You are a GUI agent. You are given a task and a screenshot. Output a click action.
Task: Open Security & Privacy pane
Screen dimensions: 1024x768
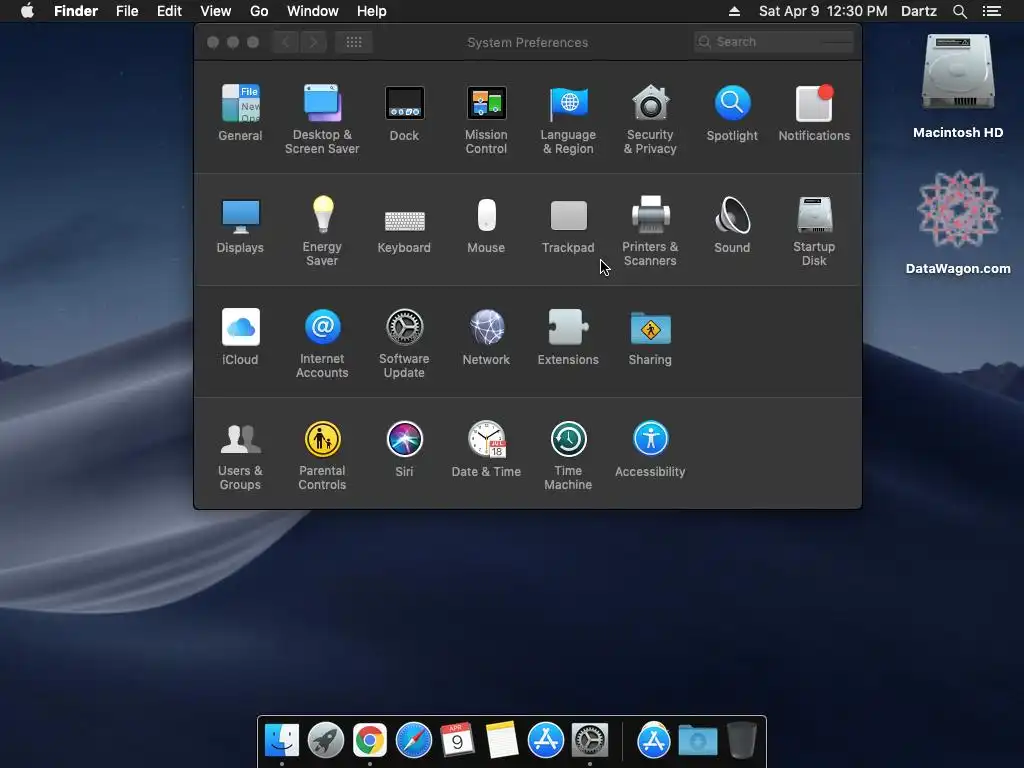tap(650, 119)
